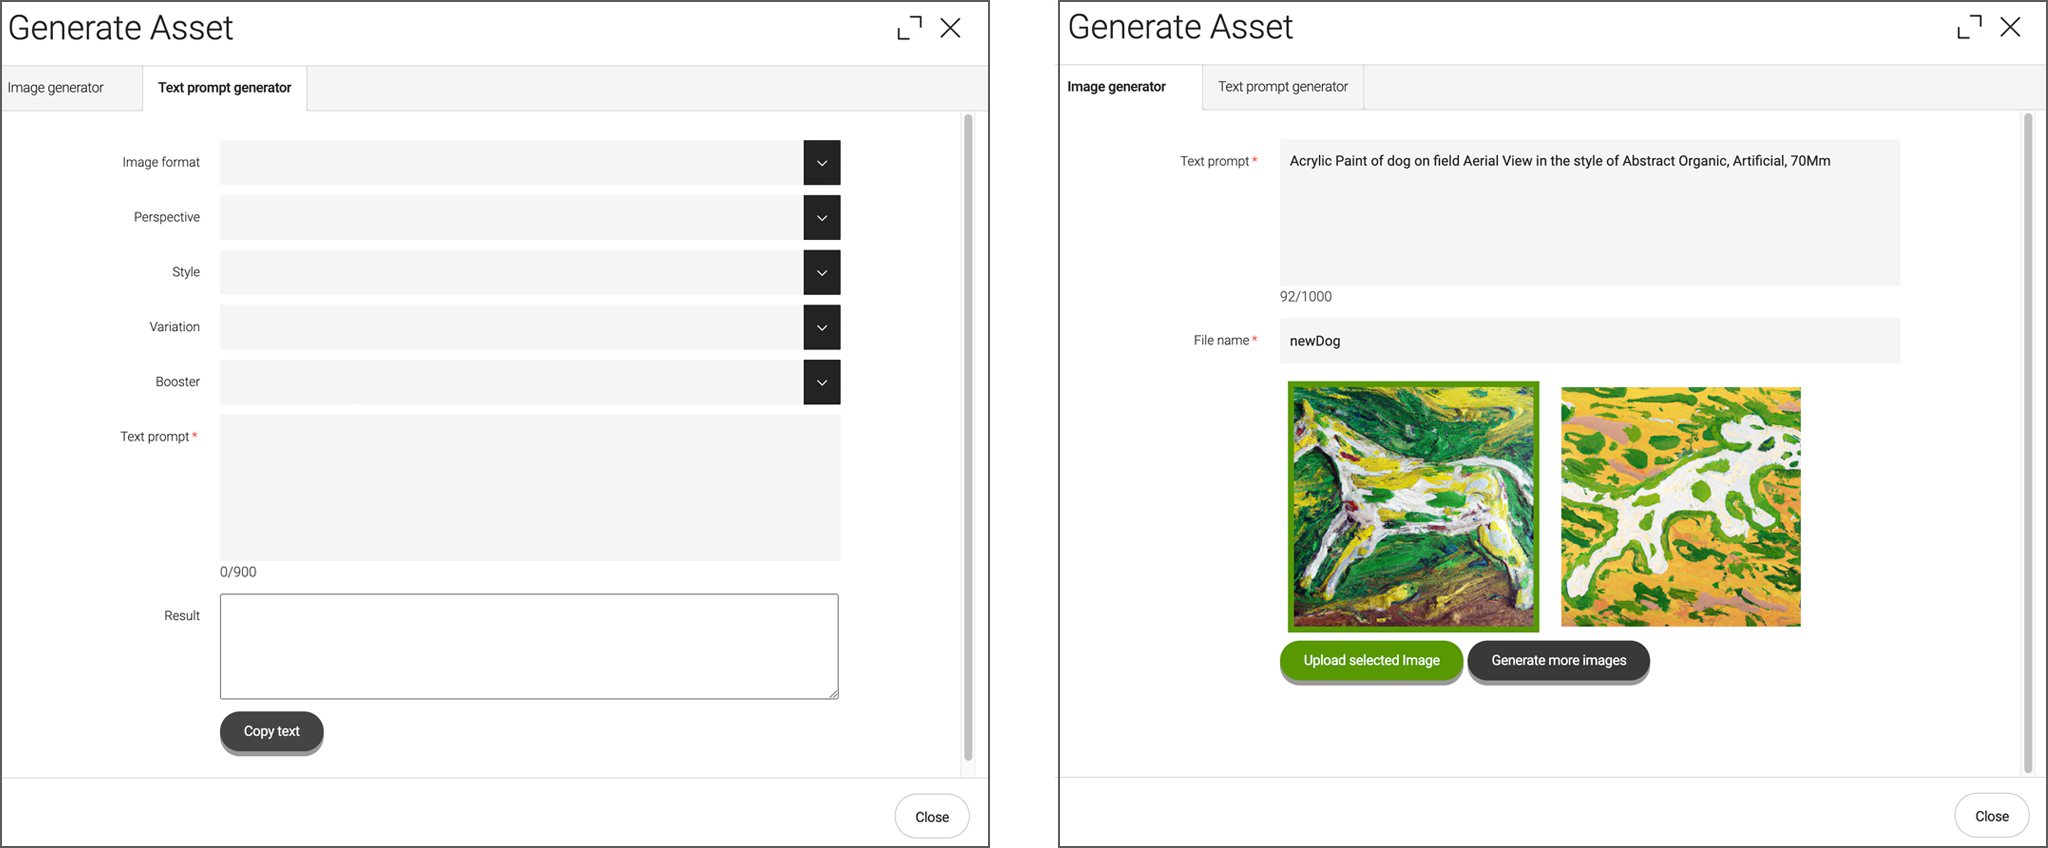Screen dimensions: 2048x848
Task: Click the Text prompt containing Acrylic Paint text
Action: click(1589, 212)
